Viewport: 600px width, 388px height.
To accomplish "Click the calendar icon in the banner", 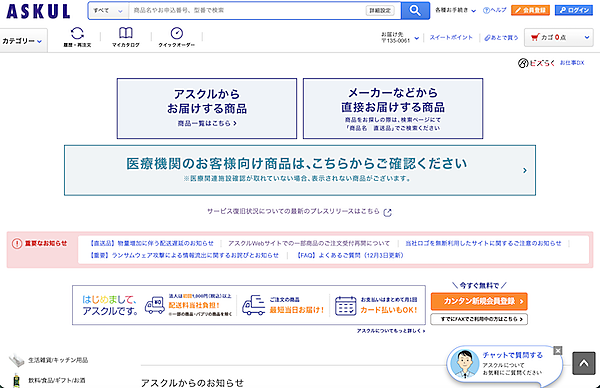I will [x=346, y=306].
